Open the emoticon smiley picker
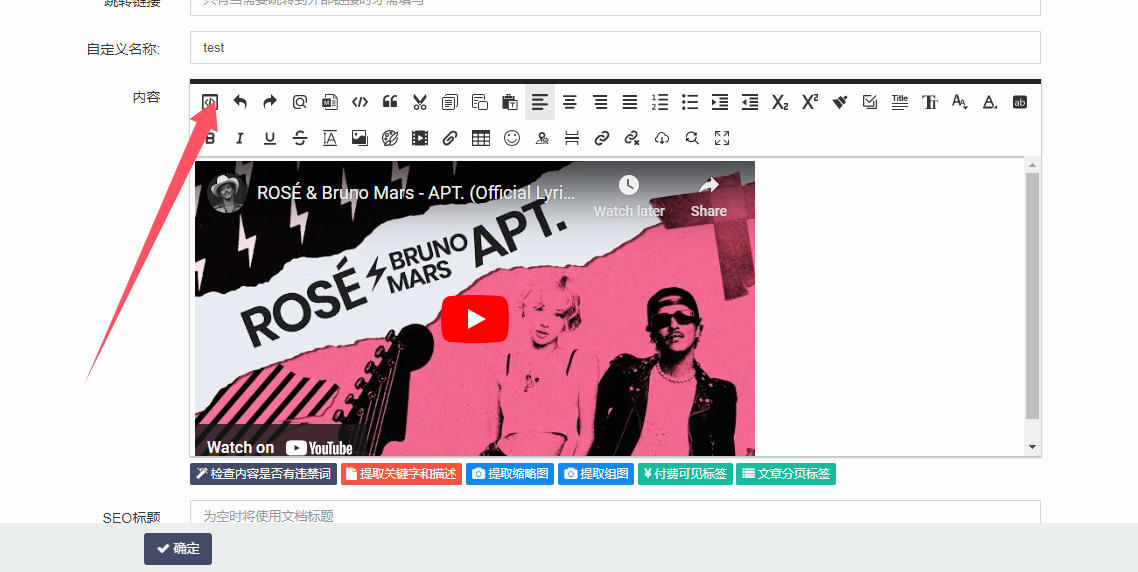This screenshot has width=1138, height=572. pyautogui.click(x=512, y=138)
